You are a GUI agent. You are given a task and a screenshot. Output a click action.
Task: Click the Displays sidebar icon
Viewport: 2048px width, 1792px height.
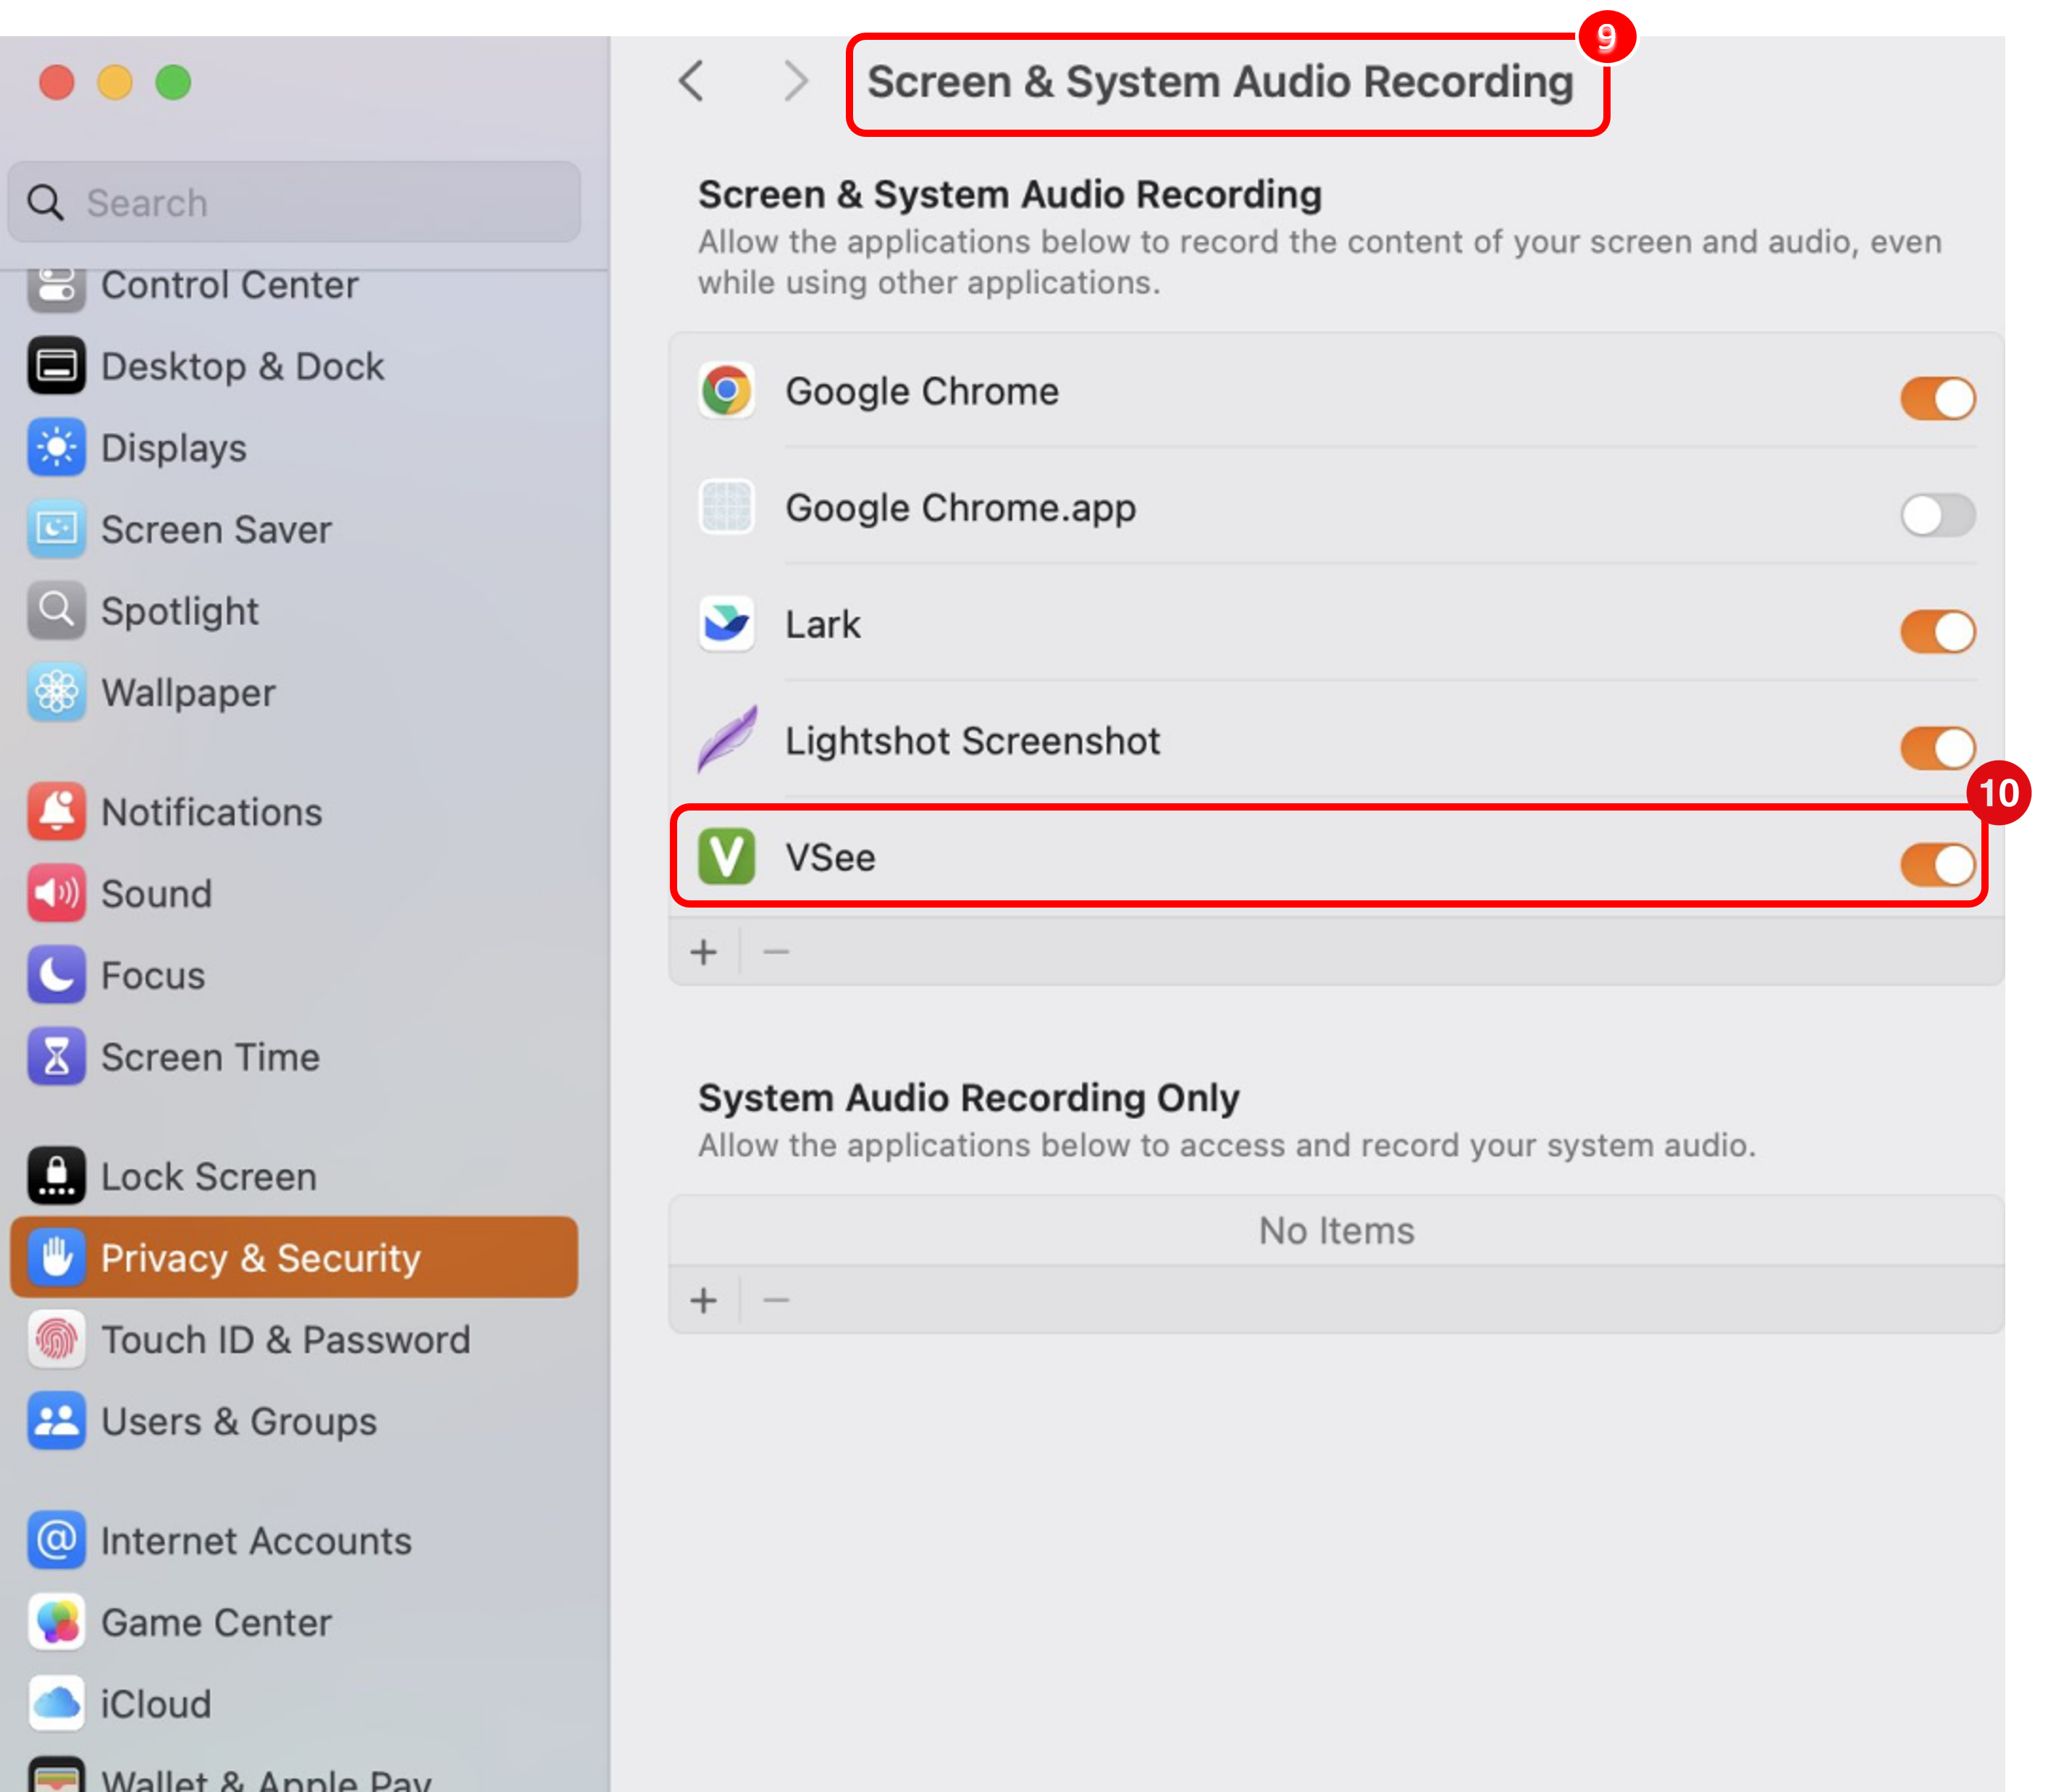point(56,448)
